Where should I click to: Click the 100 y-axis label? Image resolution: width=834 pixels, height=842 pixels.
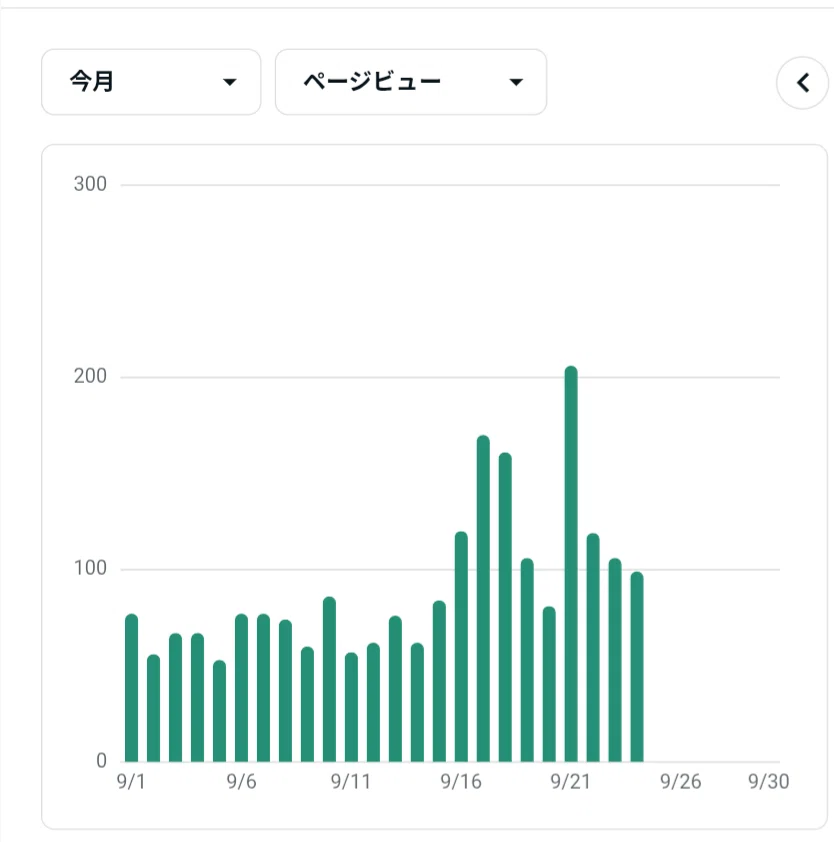point(90,568)
